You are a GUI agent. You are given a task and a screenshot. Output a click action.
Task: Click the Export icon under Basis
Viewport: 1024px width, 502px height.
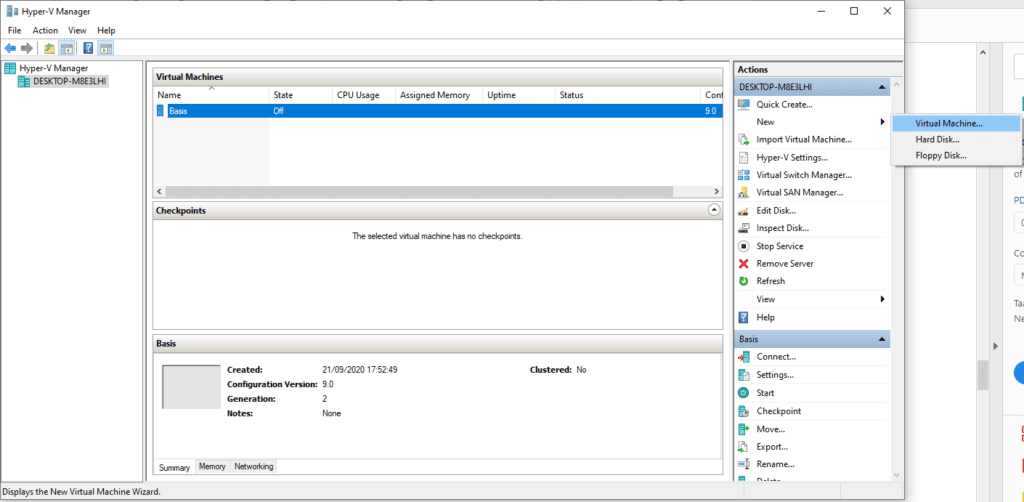point(743,447)
